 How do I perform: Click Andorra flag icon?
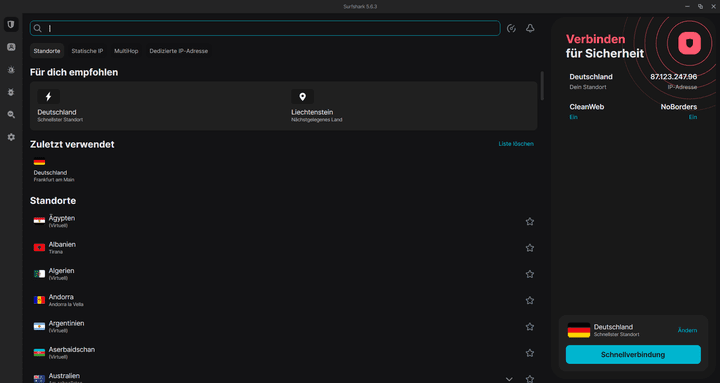pyautogui.click(x=39, y=300)
